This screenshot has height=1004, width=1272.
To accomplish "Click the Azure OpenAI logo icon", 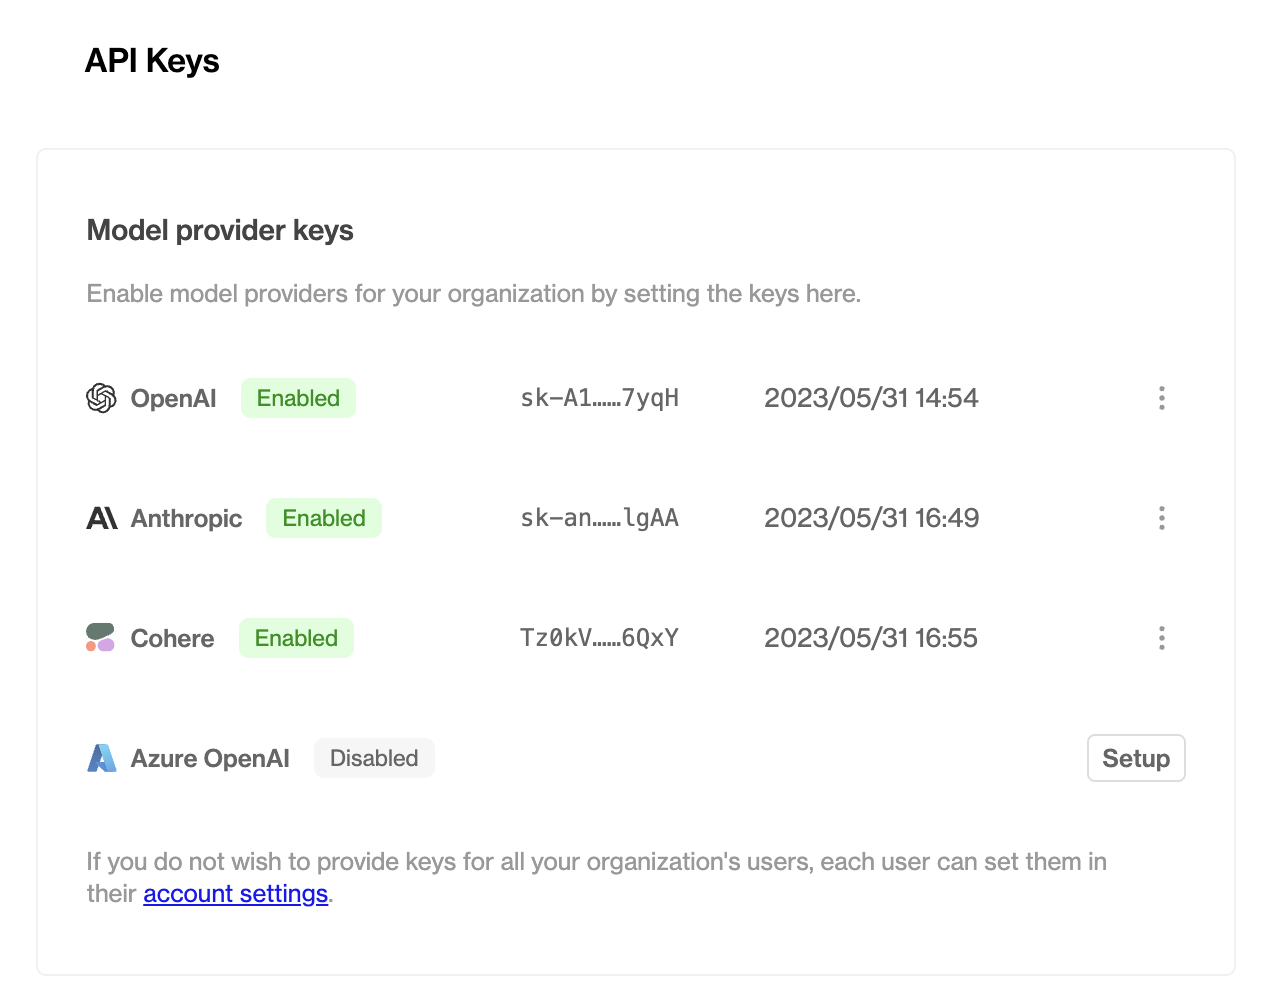I will click(101, 758).
